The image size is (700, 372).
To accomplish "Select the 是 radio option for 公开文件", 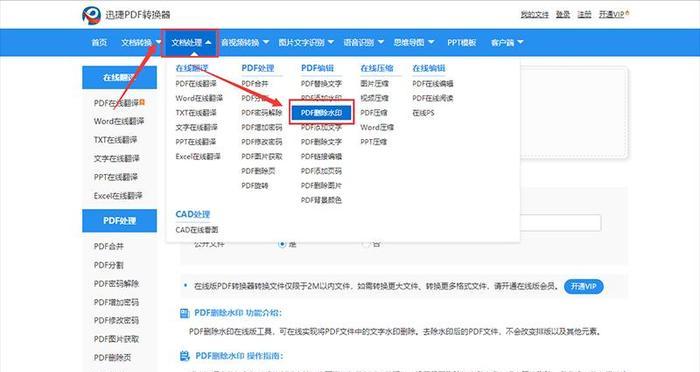I will [282, 244].
